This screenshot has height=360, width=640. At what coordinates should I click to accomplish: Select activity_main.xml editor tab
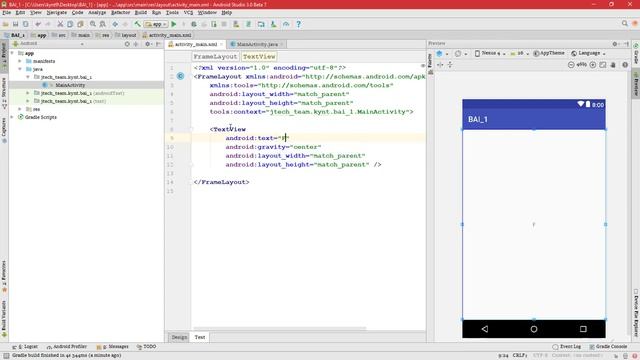[196, 44]
